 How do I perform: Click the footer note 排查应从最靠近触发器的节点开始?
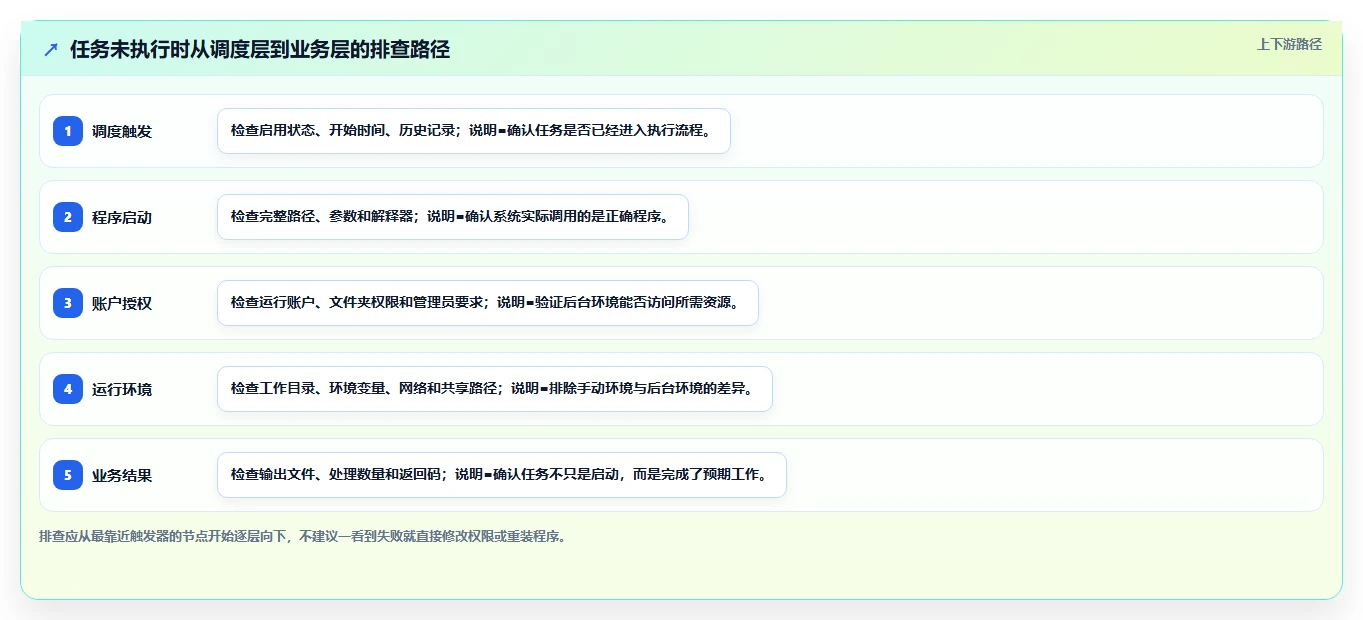pyautogui.click(x=304, y=536)
